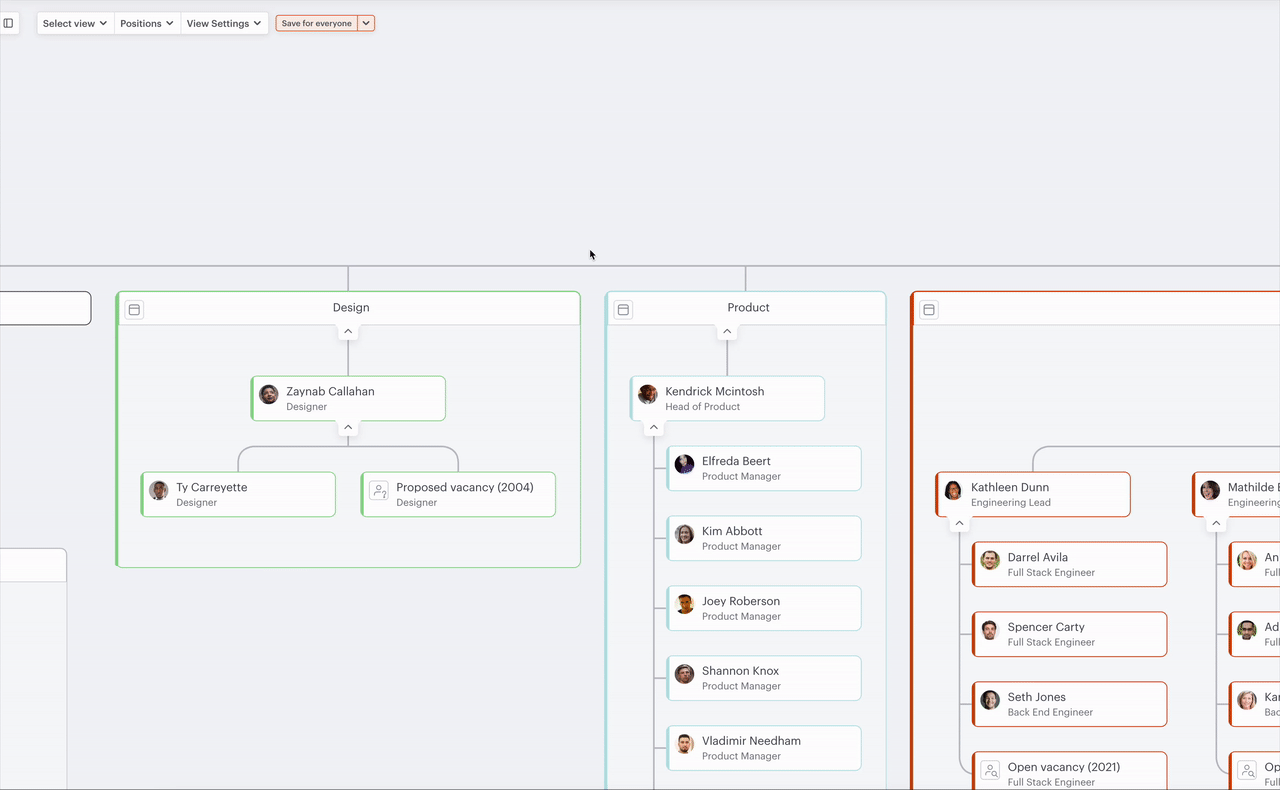Collapse Kathleen Dunn's team chevron

tap(959, 522)
